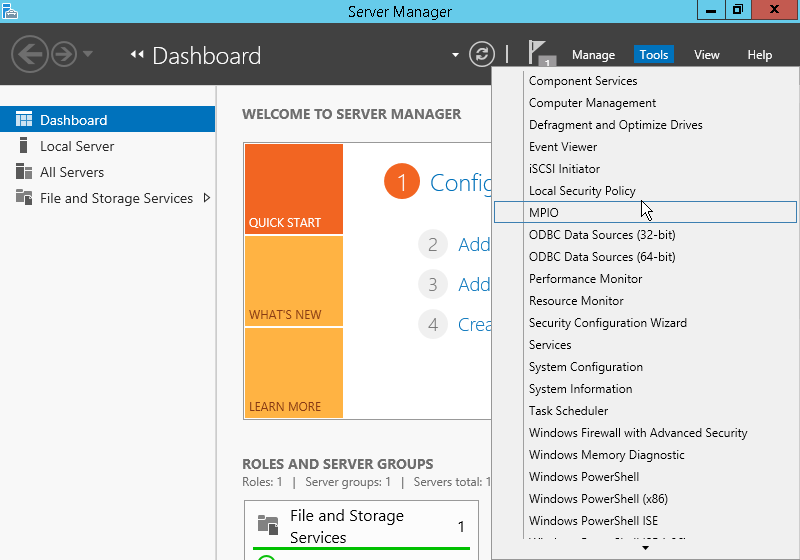Click menu scroll-down arrow at bottom
This screenshot has width=800, height=560.
click(645, 548)
